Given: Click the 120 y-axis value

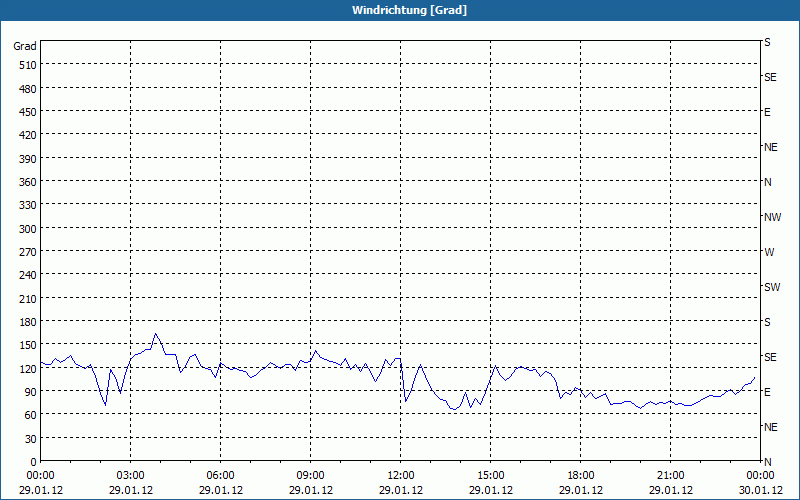Looking at the screenshot, I should (28, 369).
